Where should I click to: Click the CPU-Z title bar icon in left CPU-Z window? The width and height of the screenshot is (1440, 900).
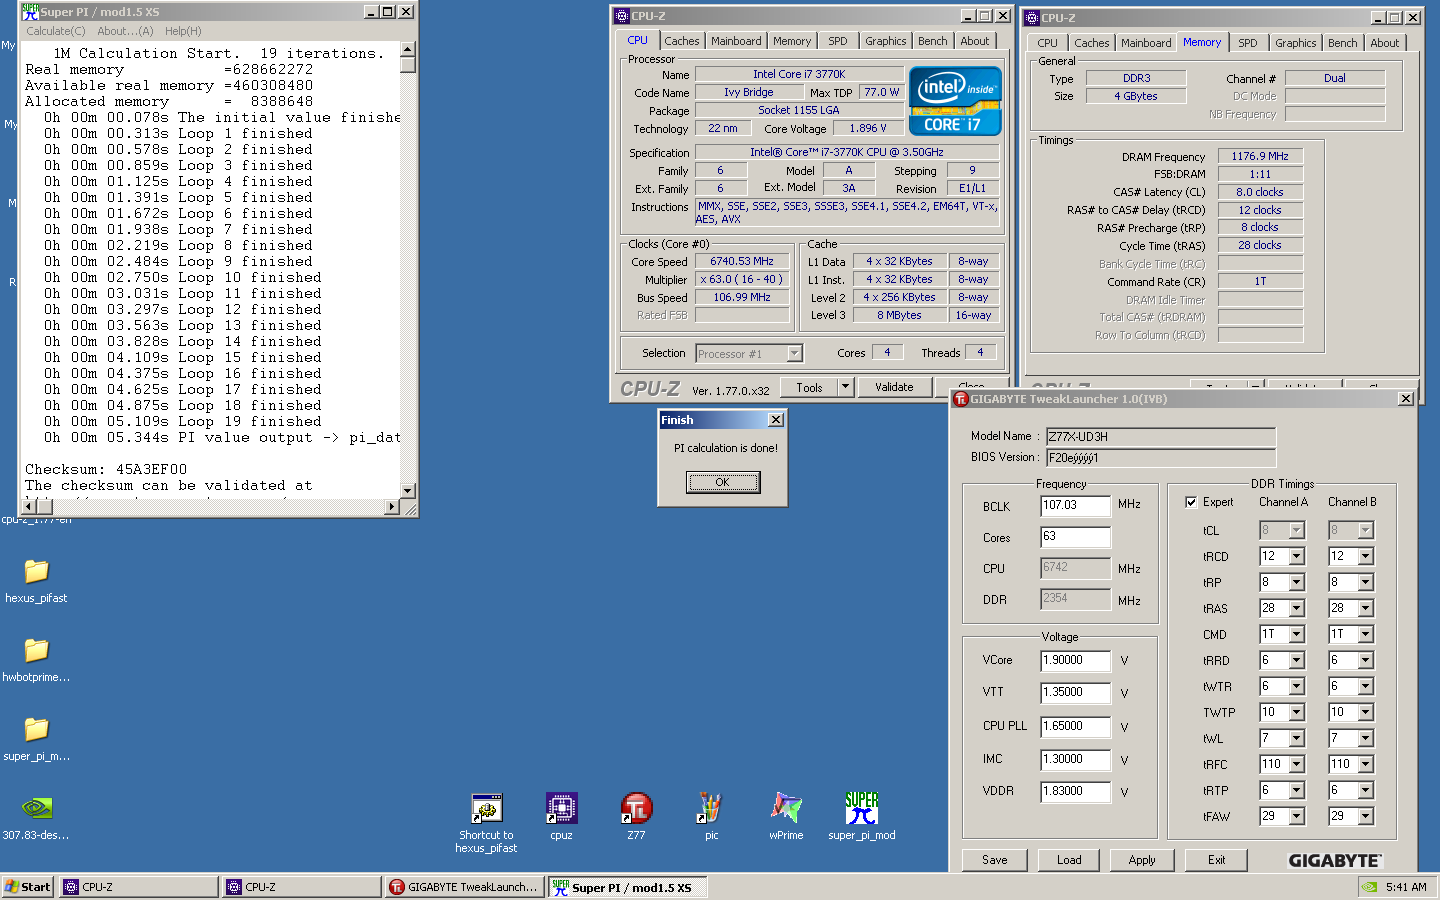tap(622, 16)
